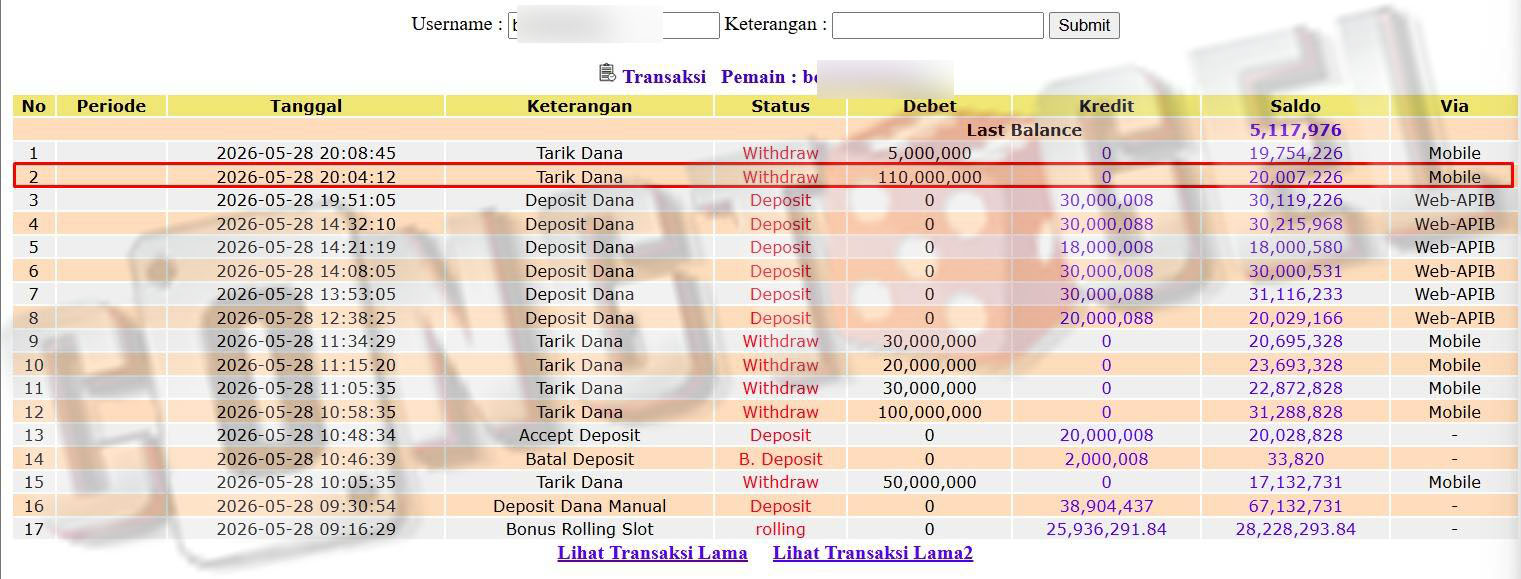
Task: Click saldo value 33,820
Action: click(1295, 459)
